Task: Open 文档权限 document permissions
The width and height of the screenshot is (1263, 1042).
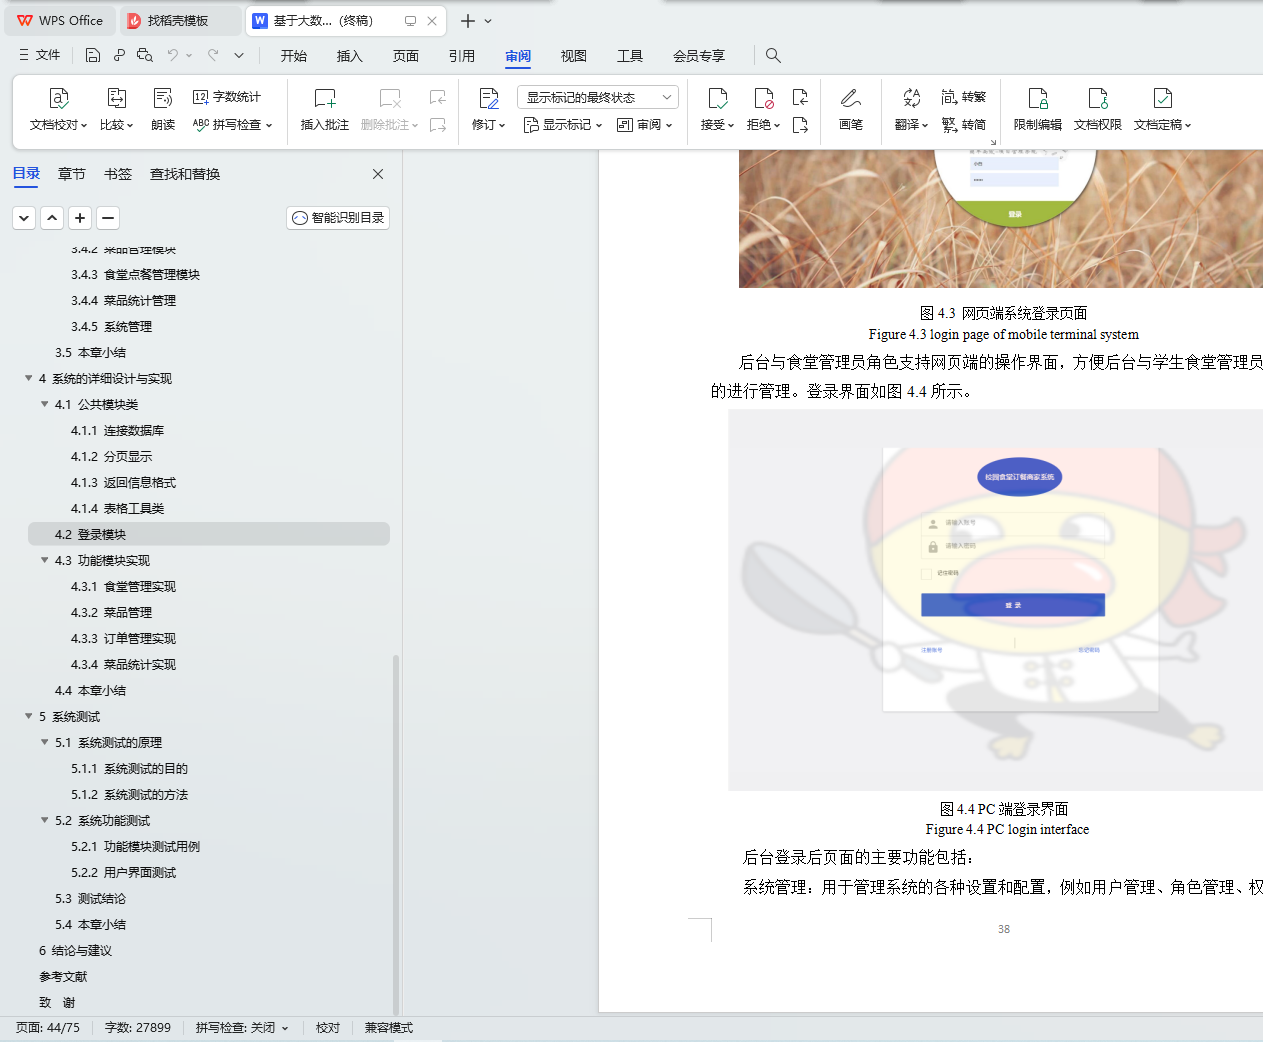Action: [x=1098, y=109]
